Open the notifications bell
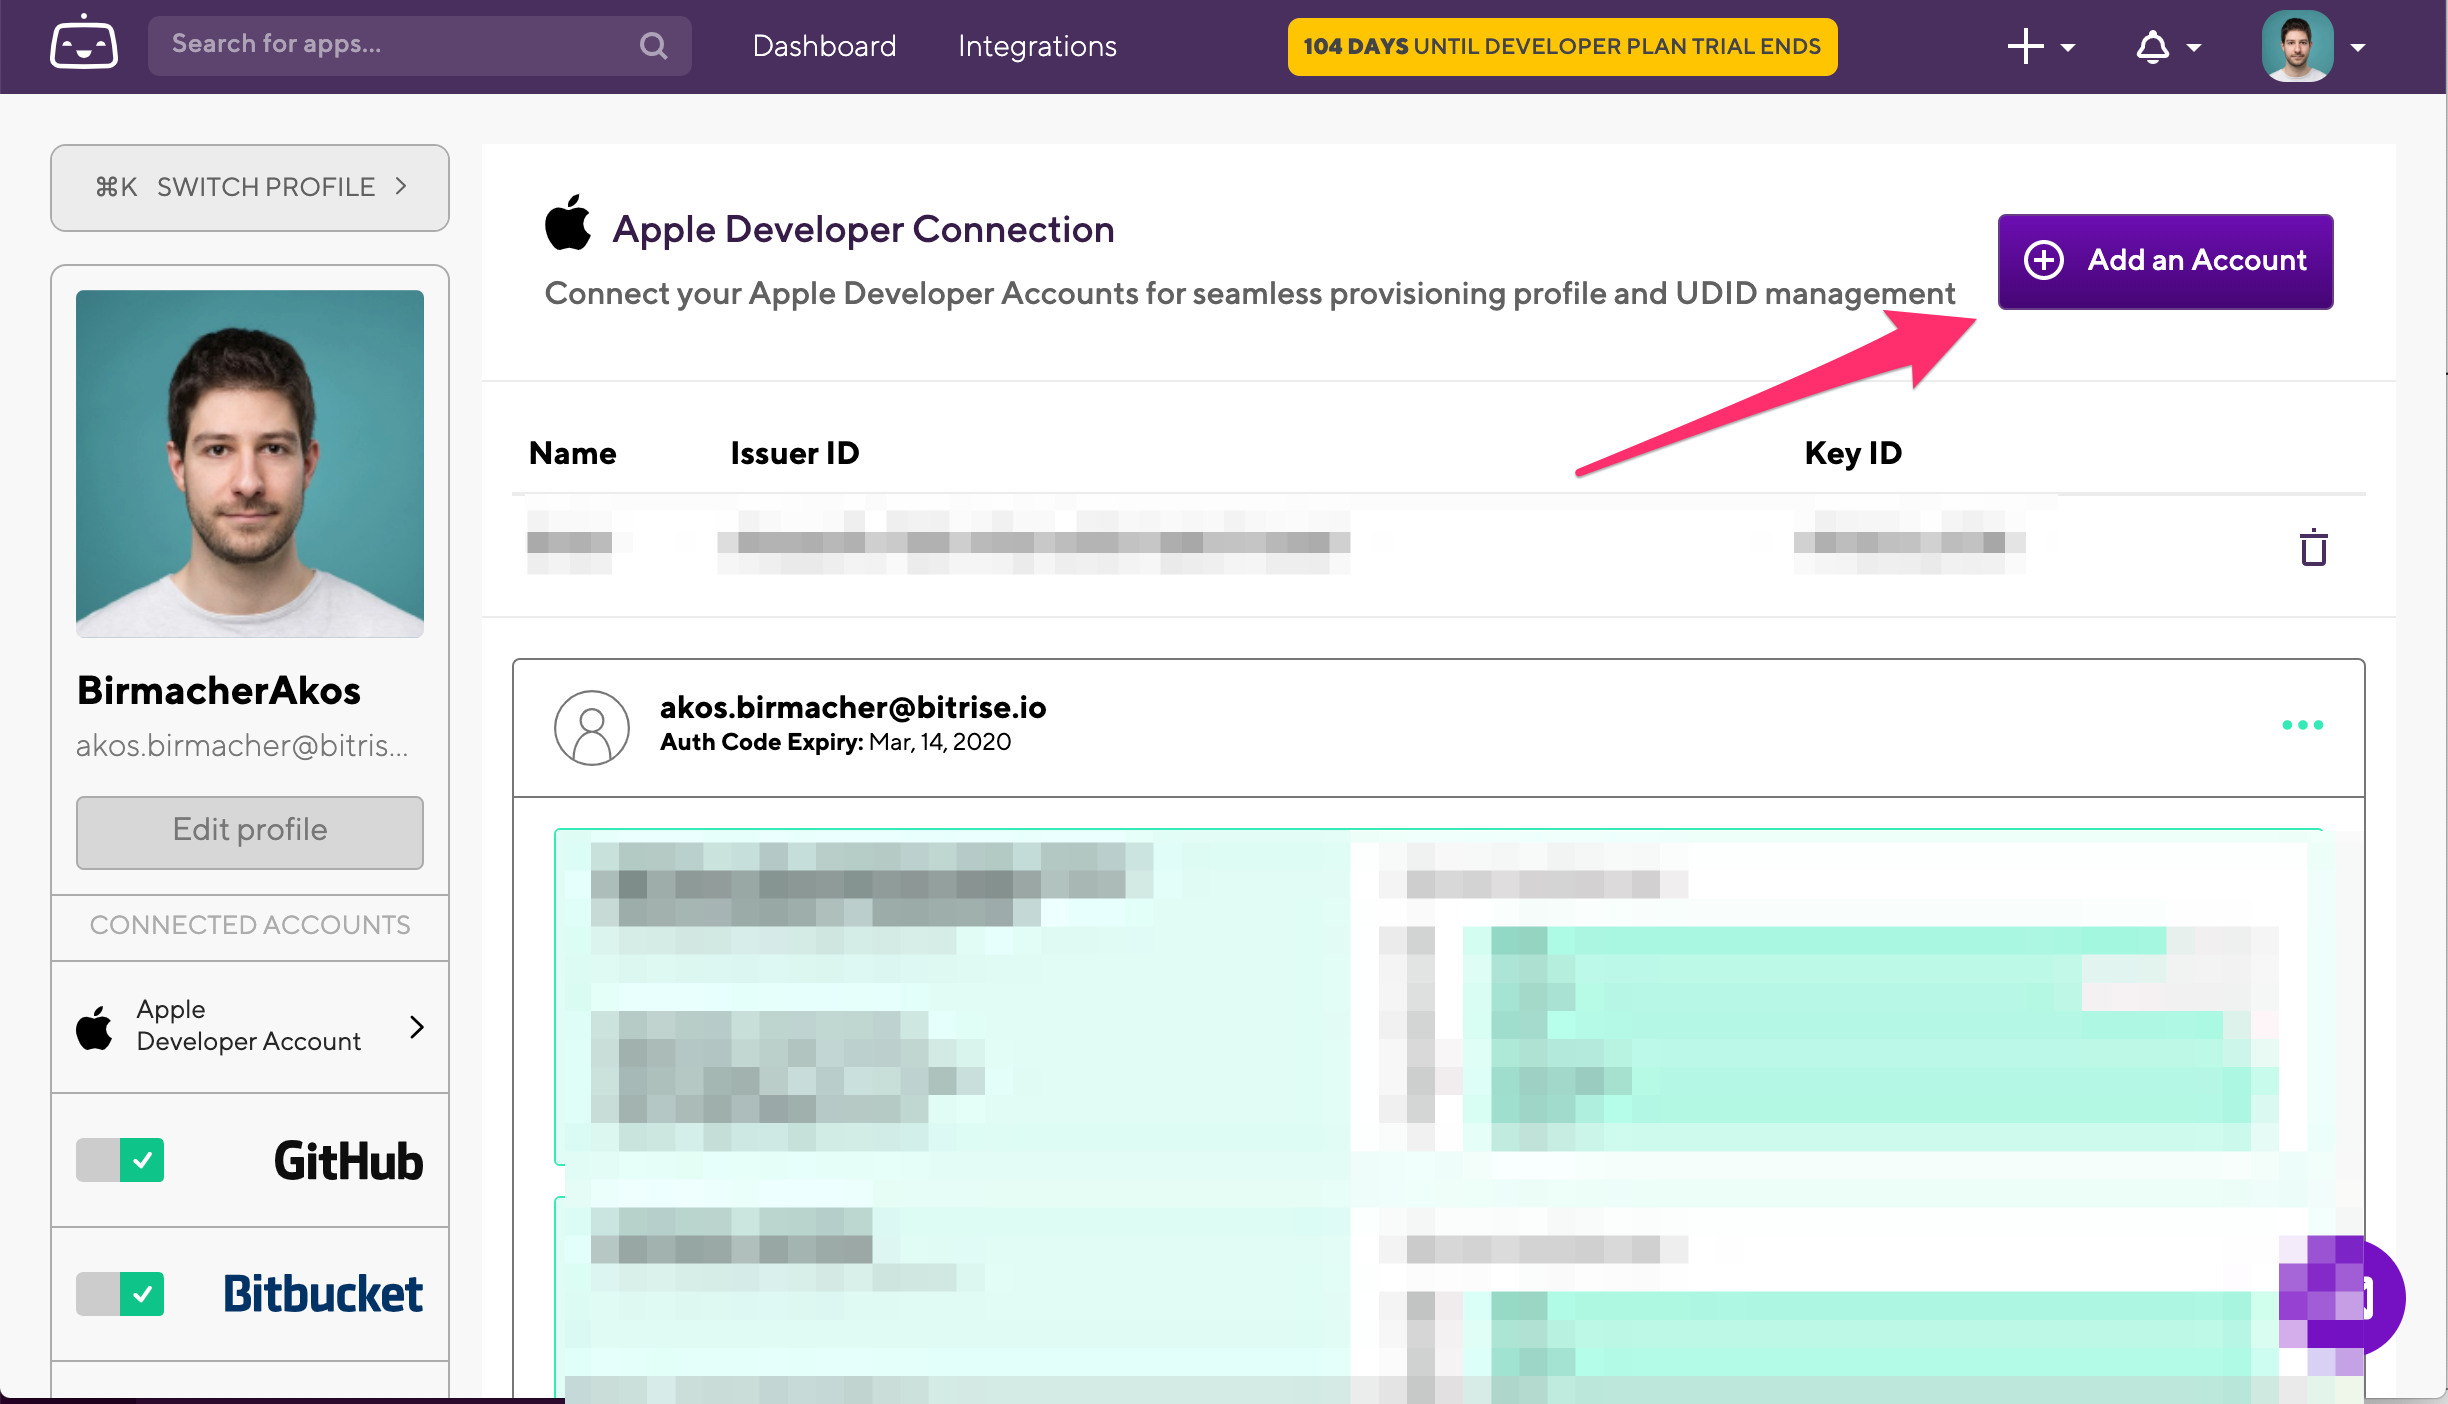Image resolution: width=2448 pixels, height=1404 pixels. click(x=2152, y=46)
